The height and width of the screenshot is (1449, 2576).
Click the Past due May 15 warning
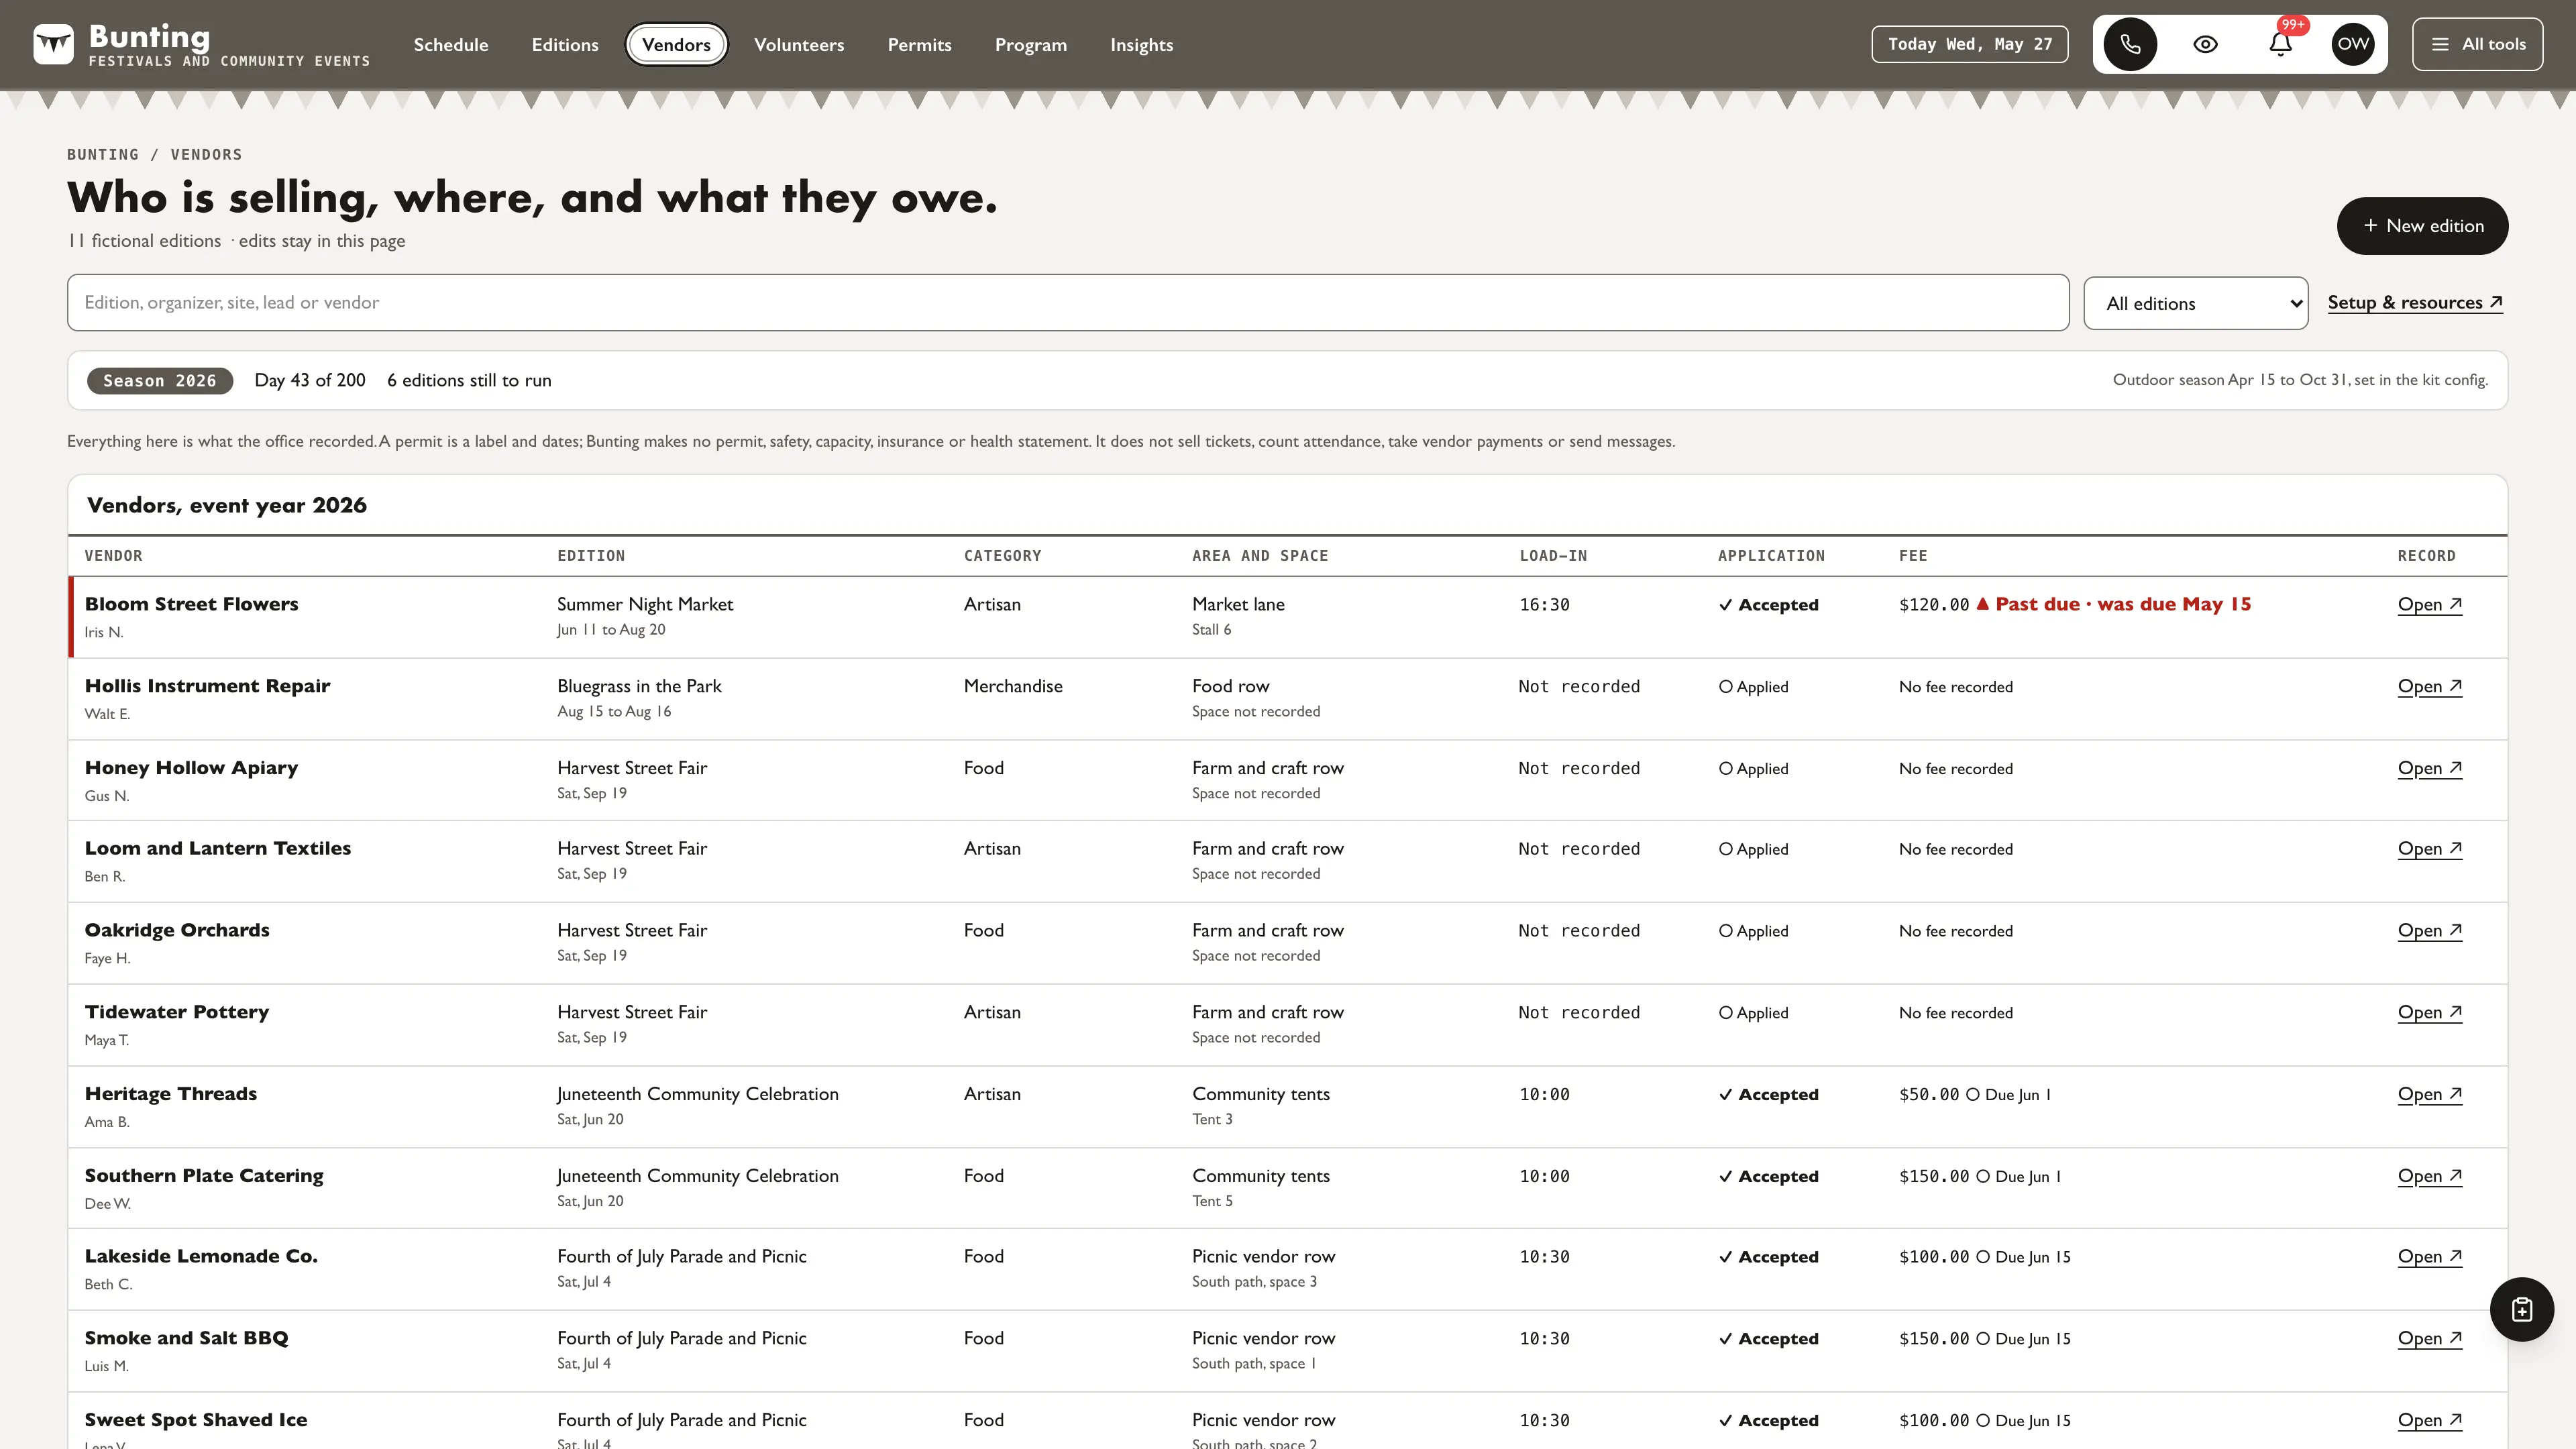[x=2114, y=604]
